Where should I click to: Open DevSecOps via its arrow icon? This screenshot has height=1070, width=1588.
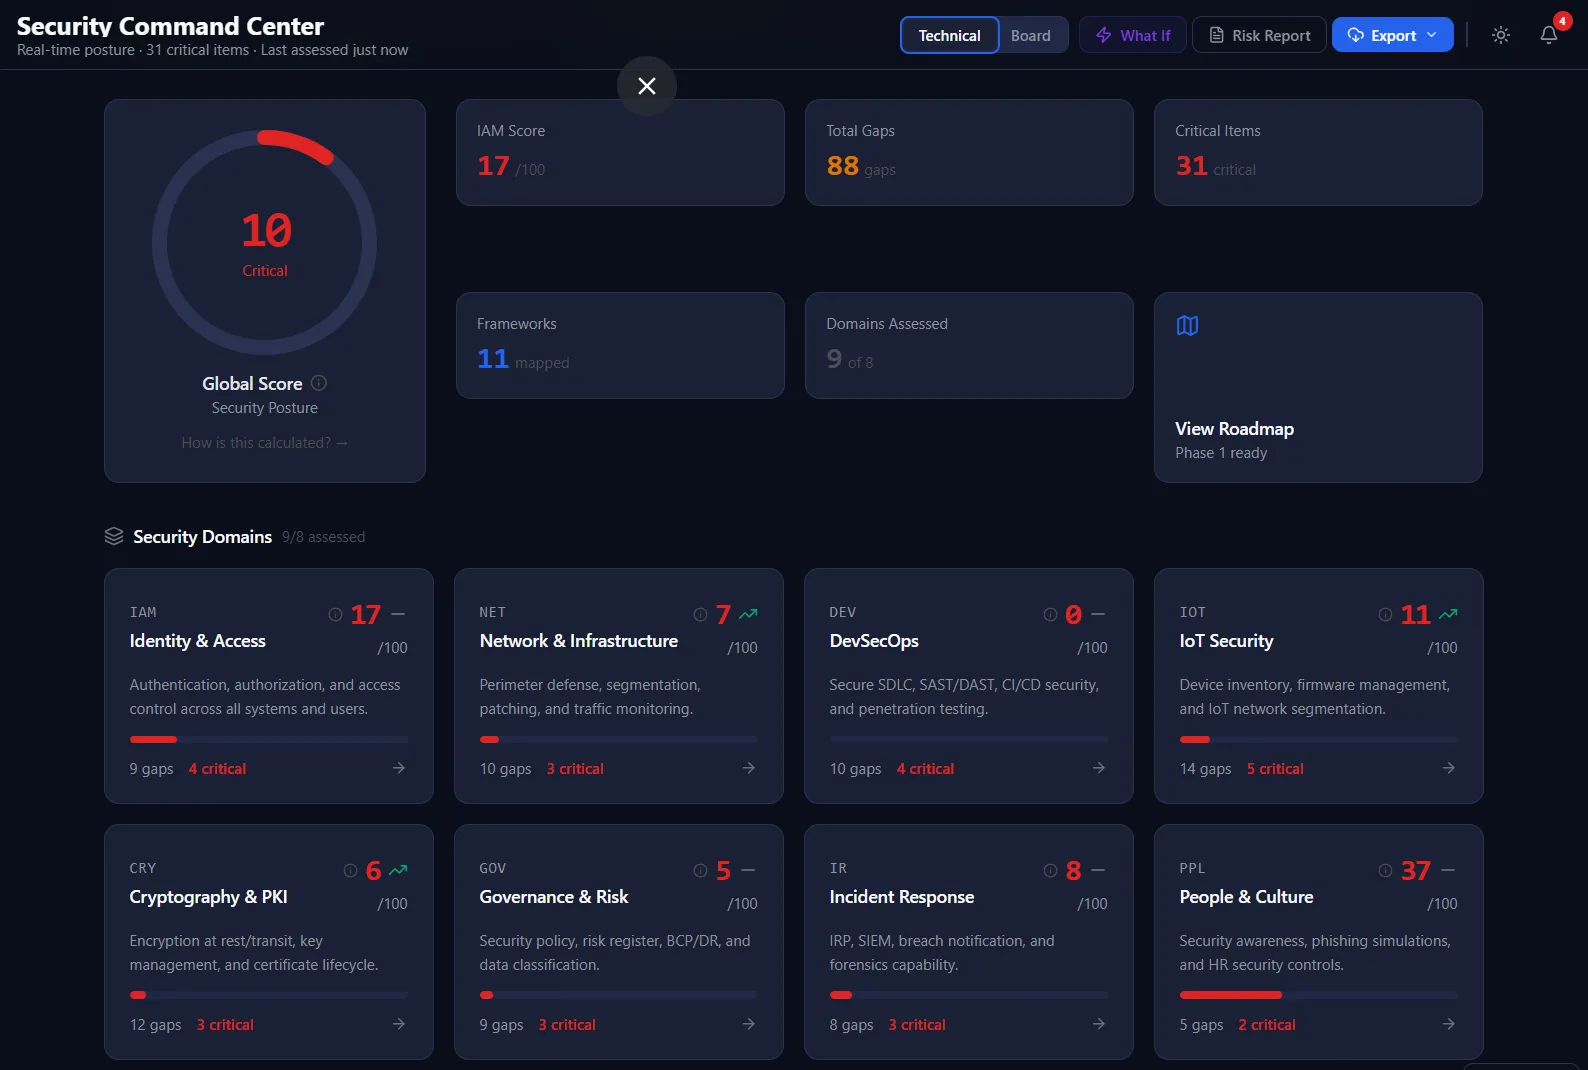pos(1099,768)
